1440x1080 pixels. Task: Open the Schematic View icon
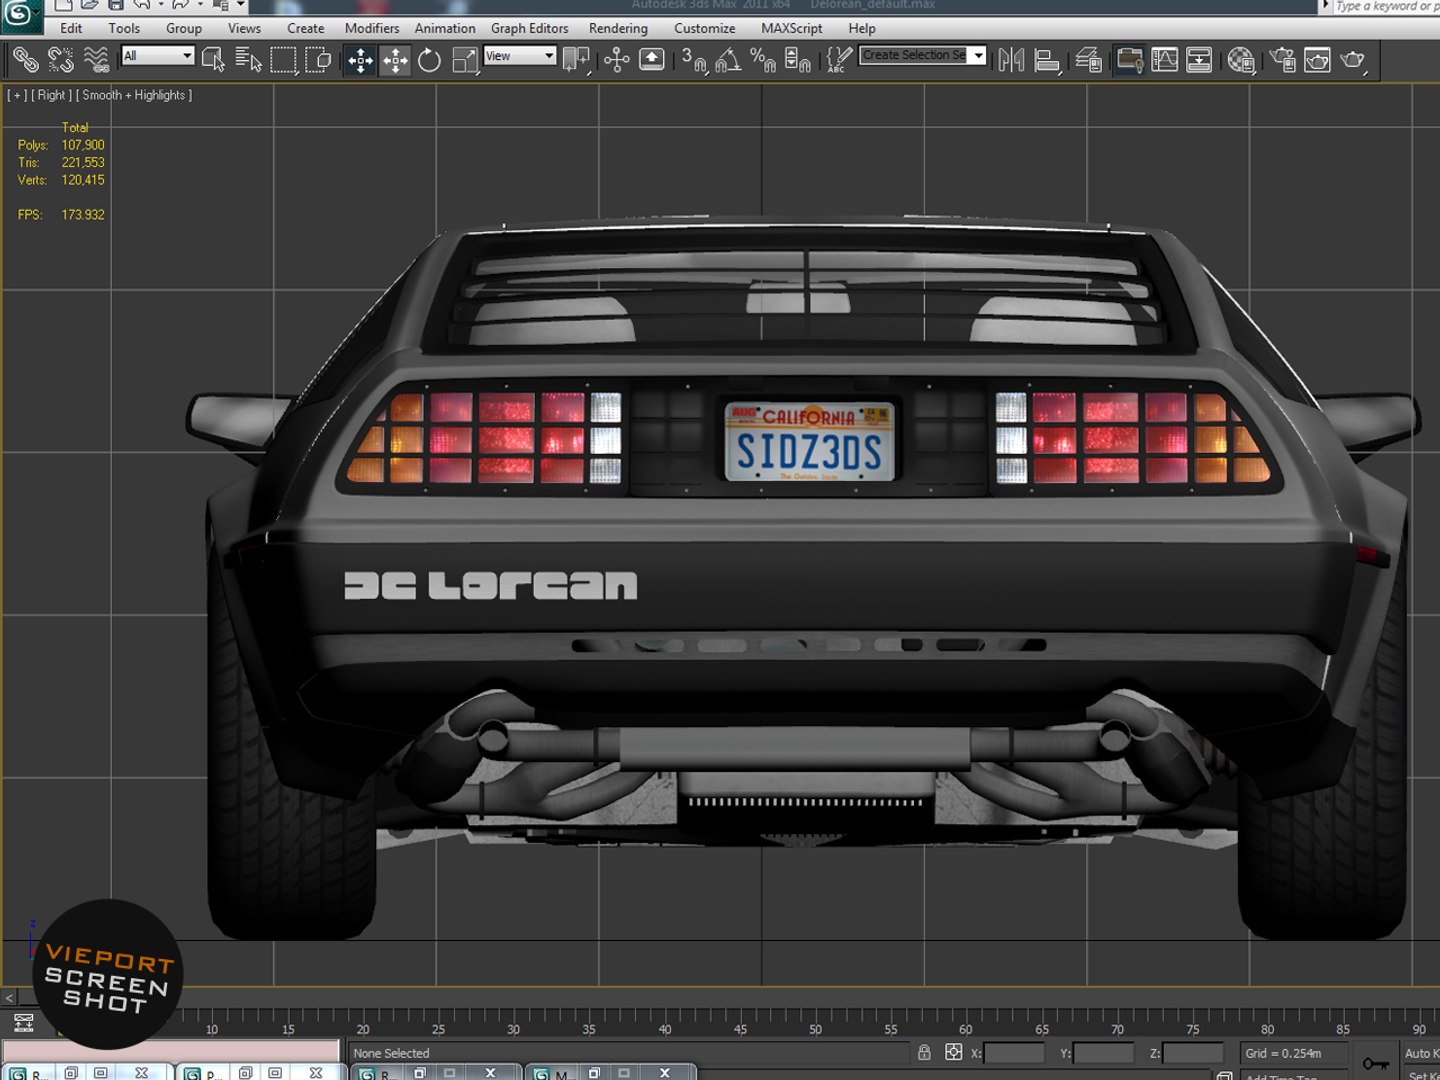tap(1199, 60)
